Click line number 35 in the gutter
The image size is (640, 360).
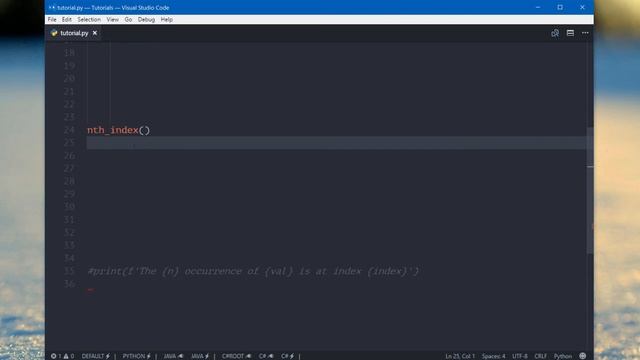tap(69, 271)
